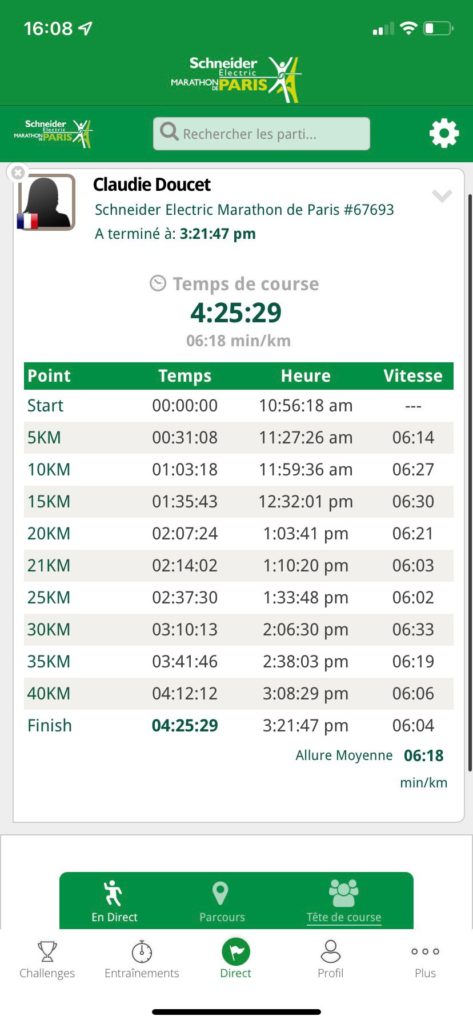Screen dimensions: 473x1024
Task: Open Tête de course group icon
Action: [x=344, y=893]
